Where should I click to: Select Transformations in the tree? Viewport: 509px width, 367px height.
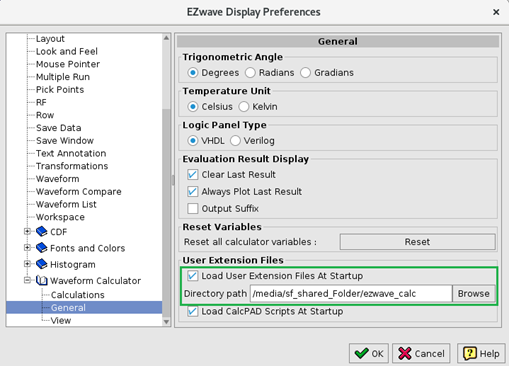click(72, 166)
